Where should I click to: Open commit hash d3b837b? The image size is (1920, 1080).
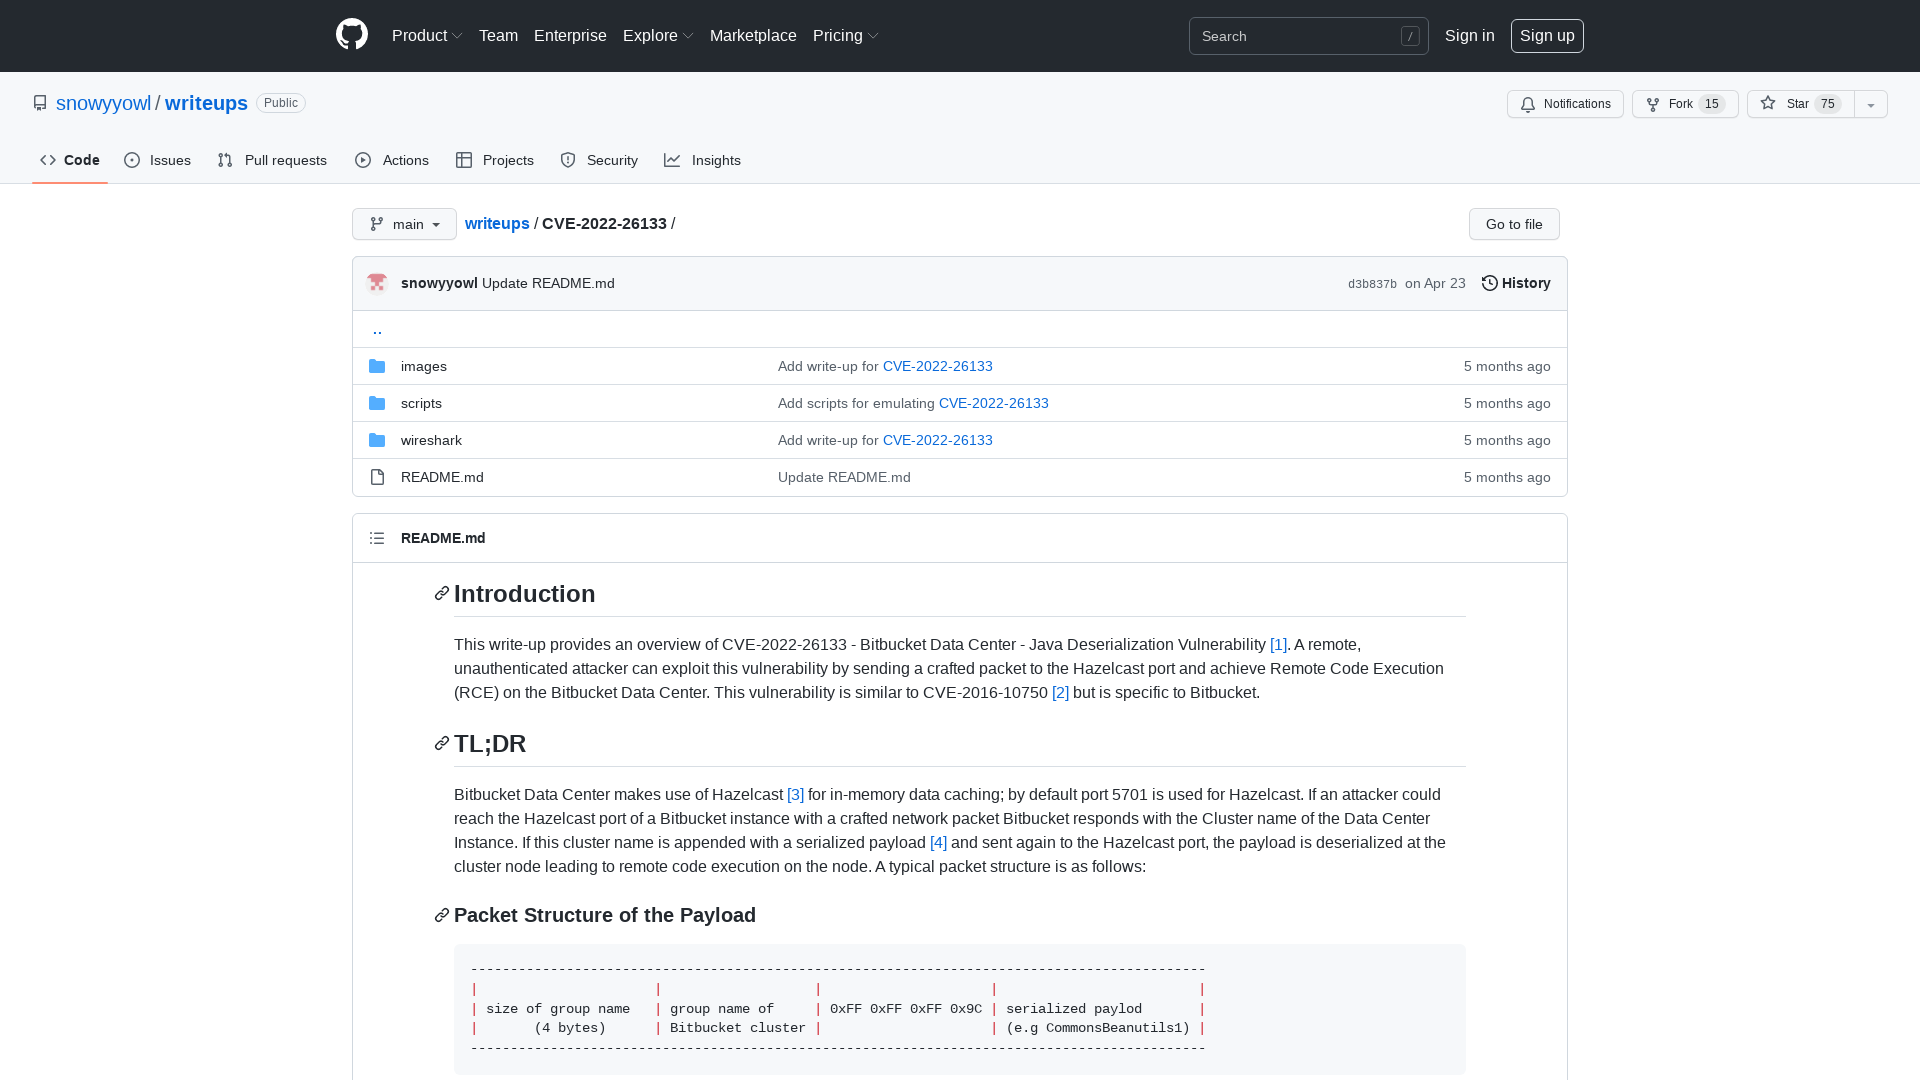point(1372,284)
